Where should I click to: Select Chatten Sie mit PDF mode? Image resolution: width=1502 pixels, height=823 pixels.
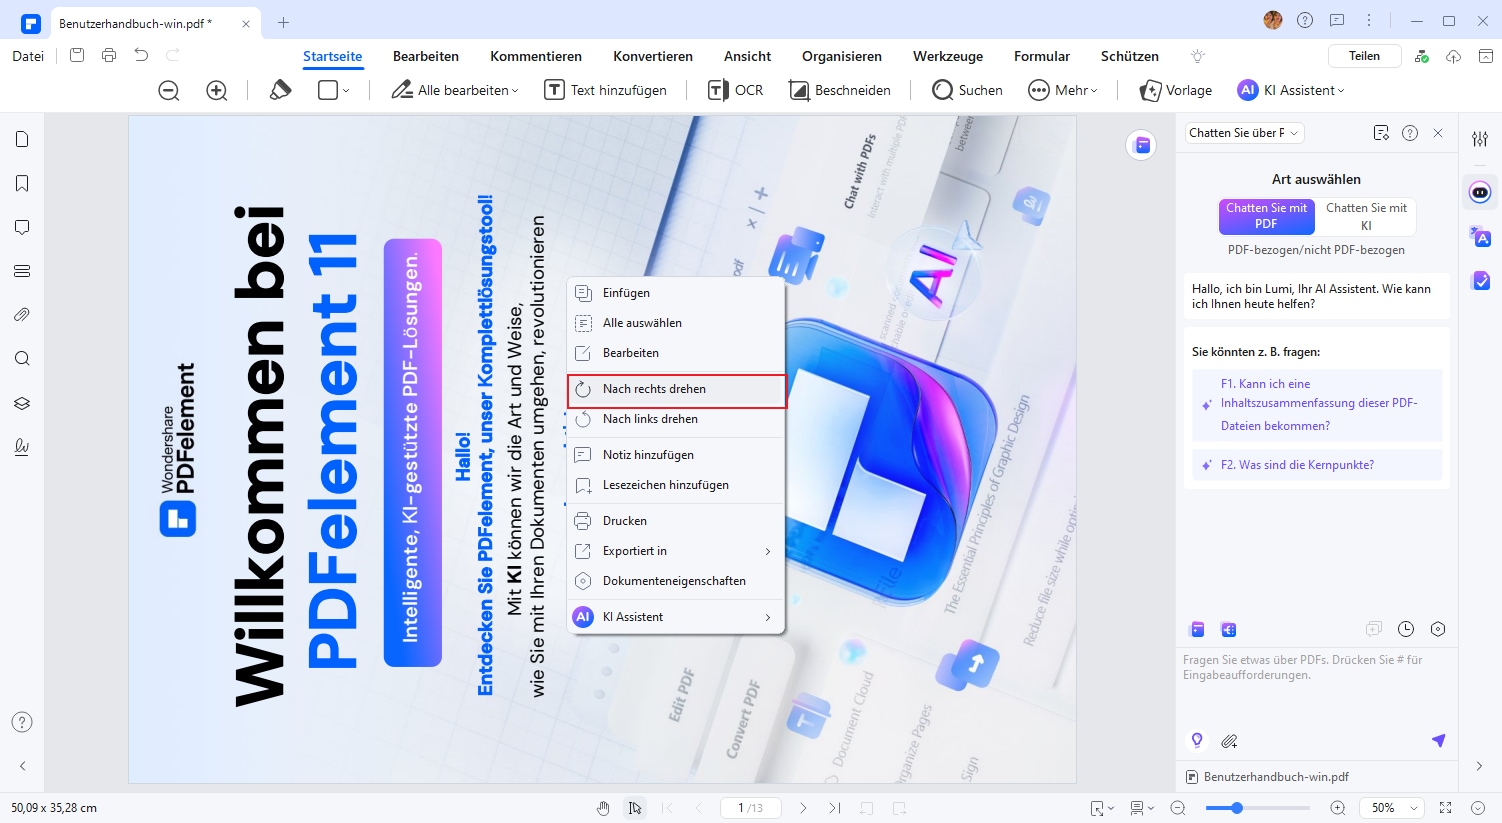[x=1266, y=216]
